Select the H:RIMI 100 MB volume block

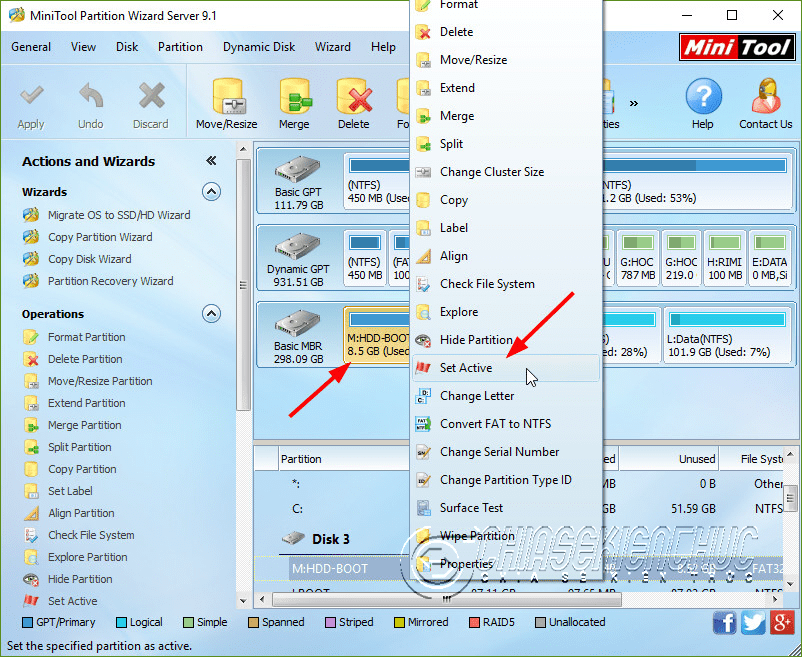[725, 258]
